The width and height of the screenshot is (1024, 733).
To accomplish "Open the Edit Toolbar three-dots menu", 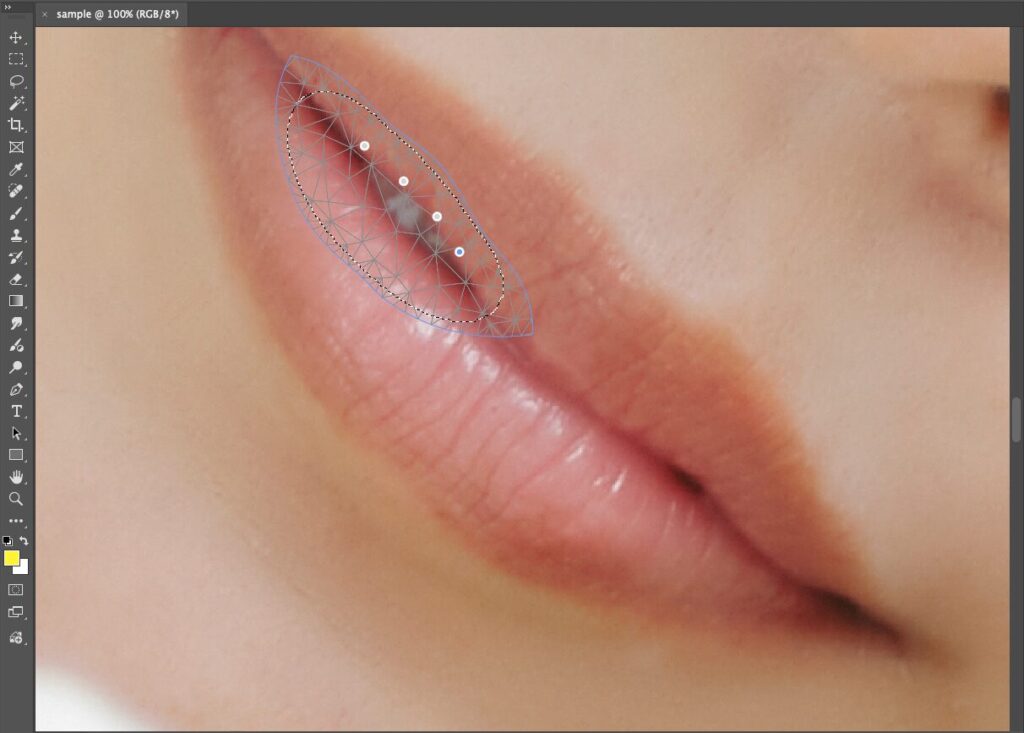I will [16, 520].
